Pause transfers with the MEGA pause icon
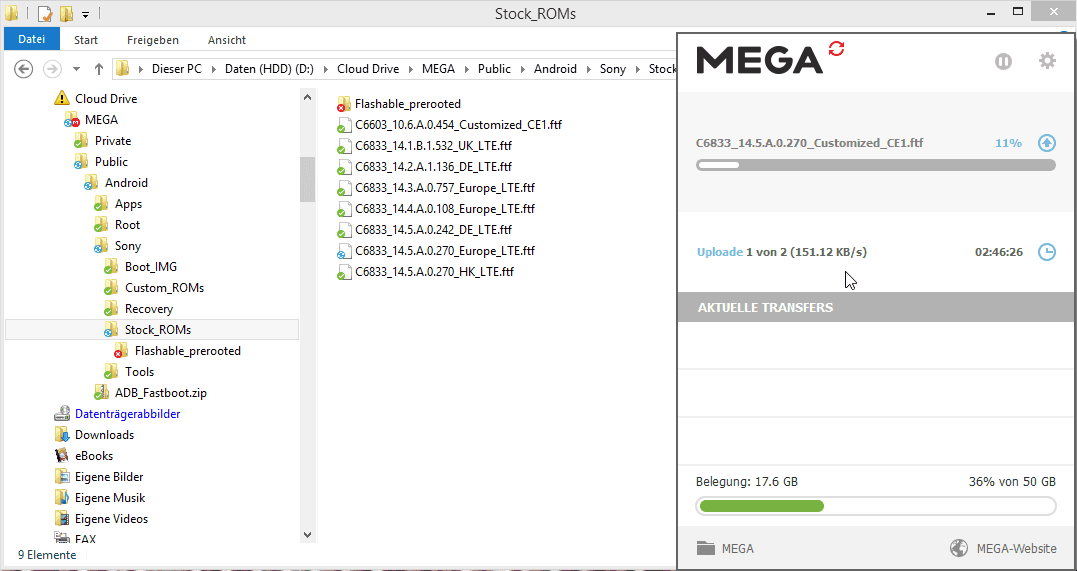The image size is (1077, 571). tap(1004, 62)
